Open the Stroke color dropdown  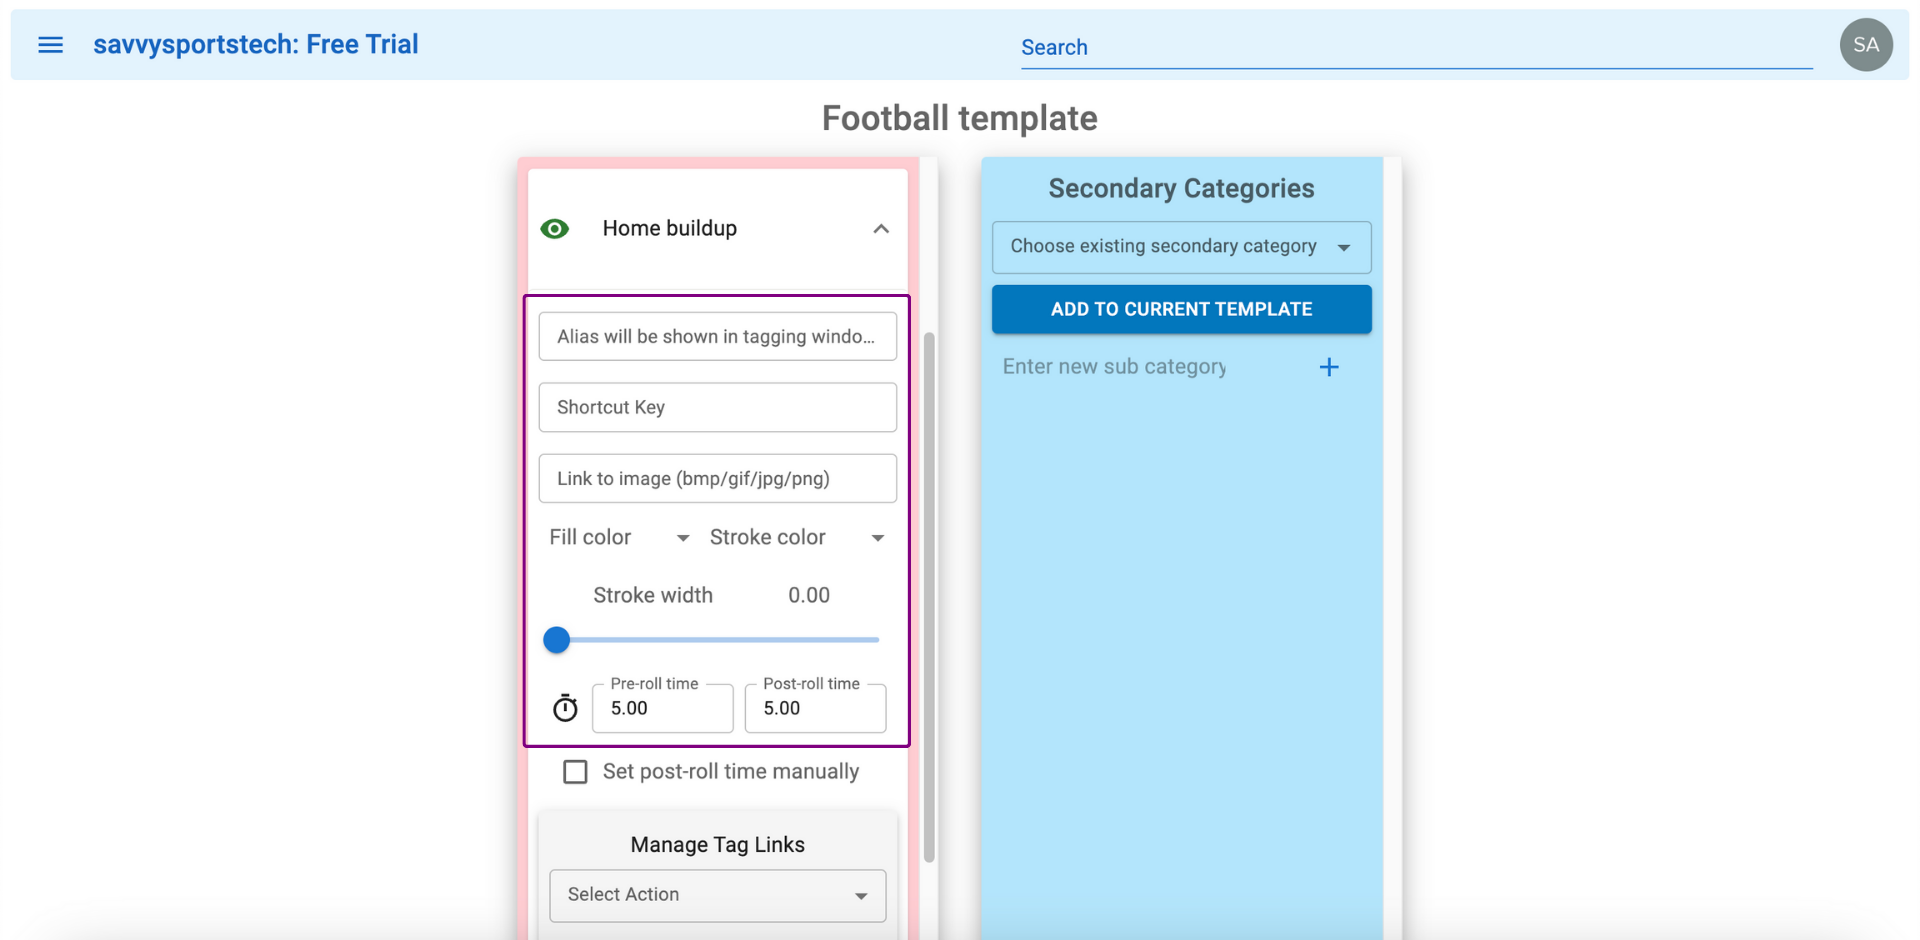(x=797, y=538)
